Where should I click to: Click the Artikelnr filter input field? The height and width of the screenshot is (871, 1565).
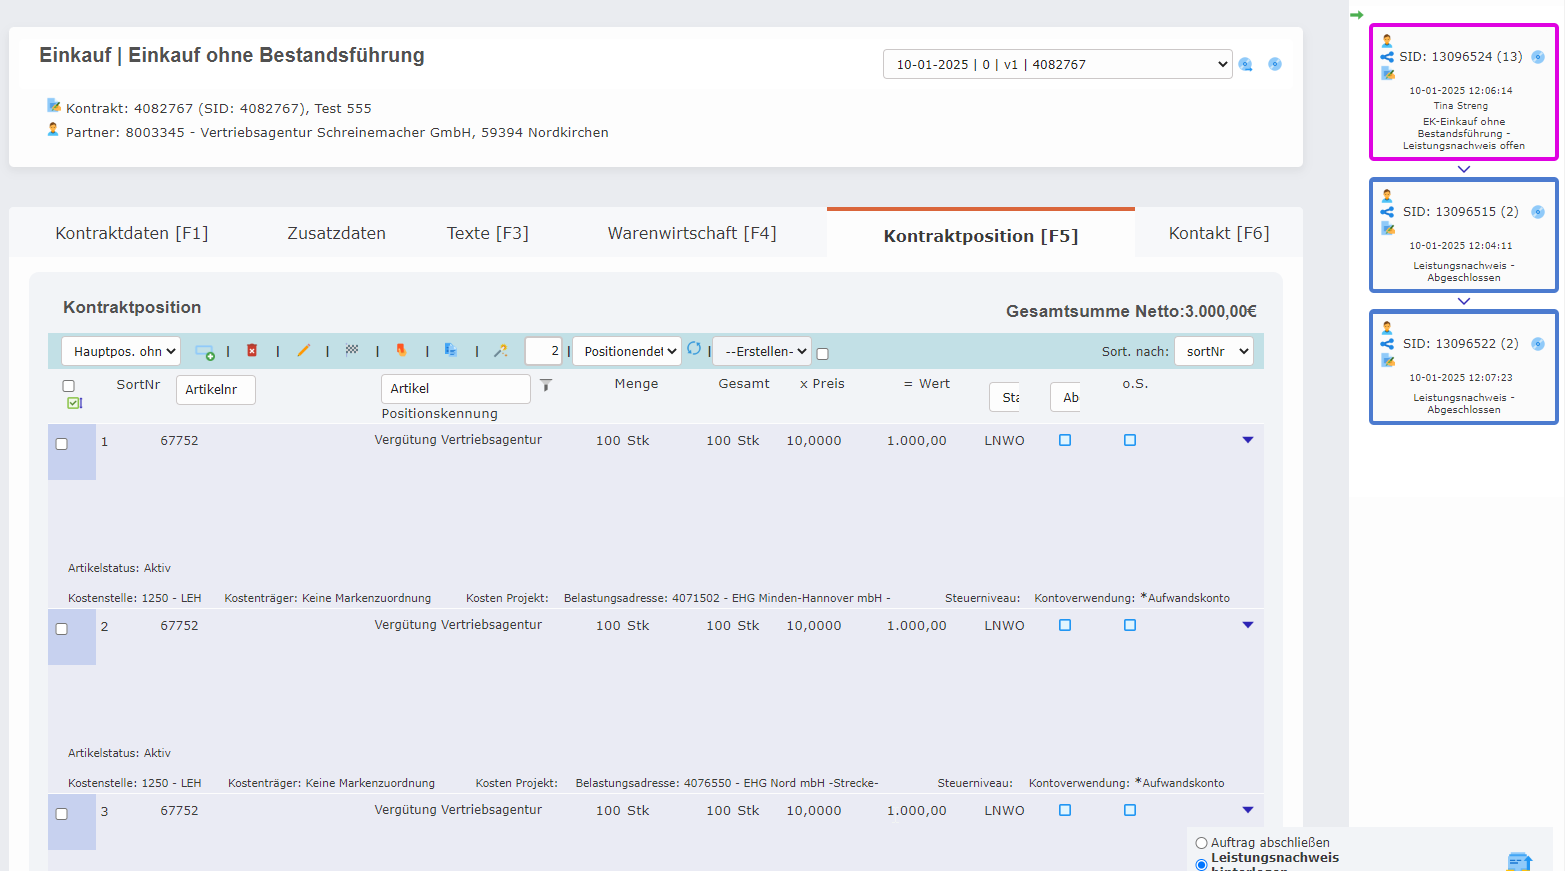click(215, 390)
